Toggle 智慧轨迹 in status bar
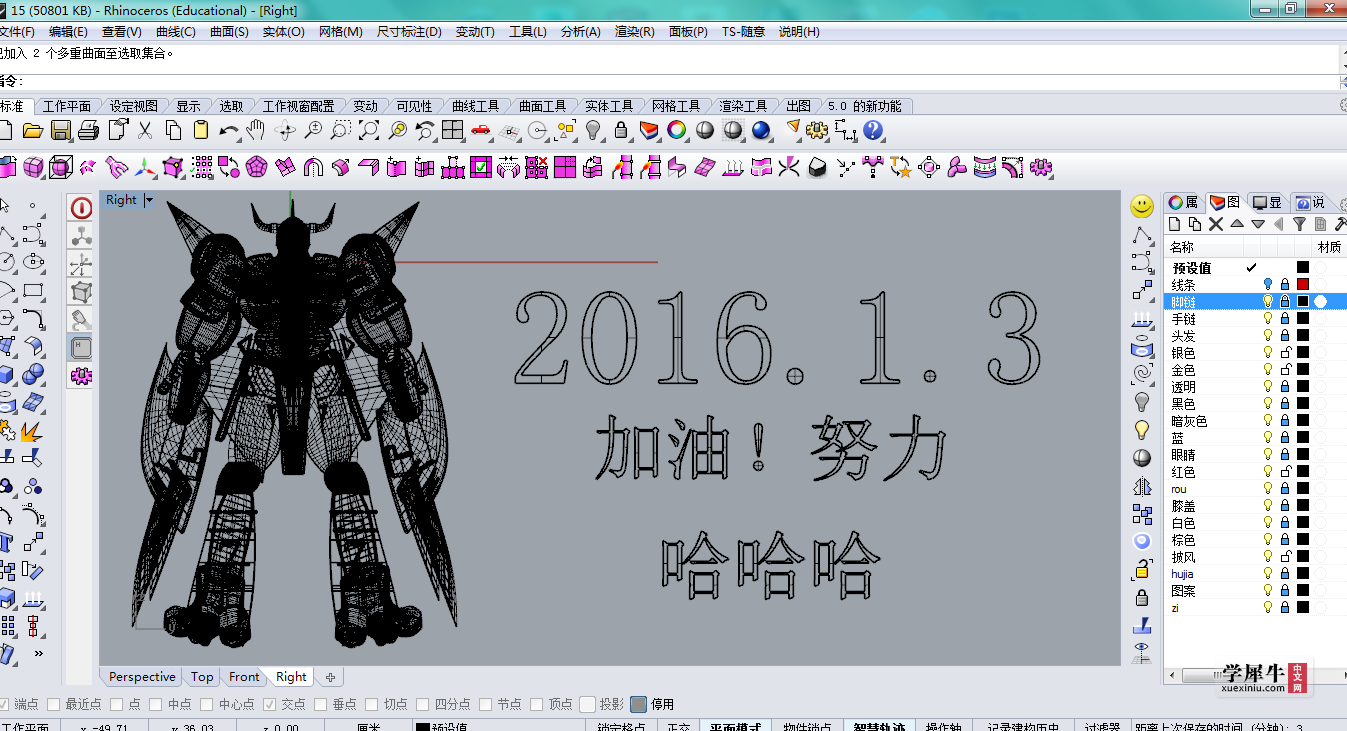This screenshot has width=1347, height=731. coord(881,727)
